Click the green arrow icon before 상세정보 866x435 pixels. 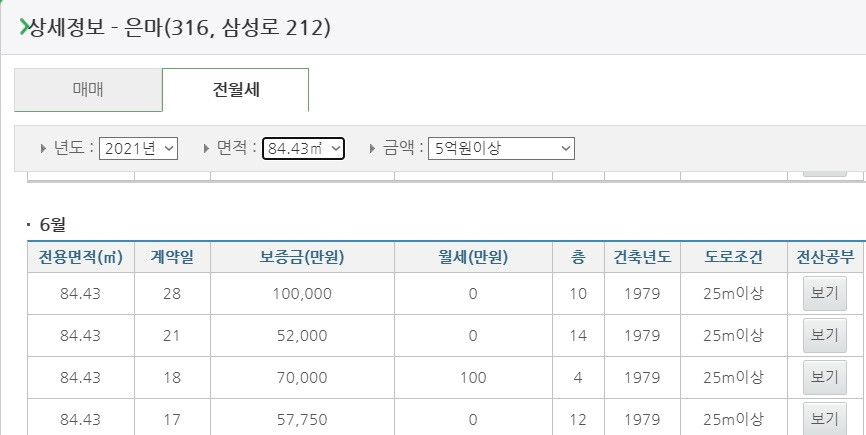coord(23,26)
